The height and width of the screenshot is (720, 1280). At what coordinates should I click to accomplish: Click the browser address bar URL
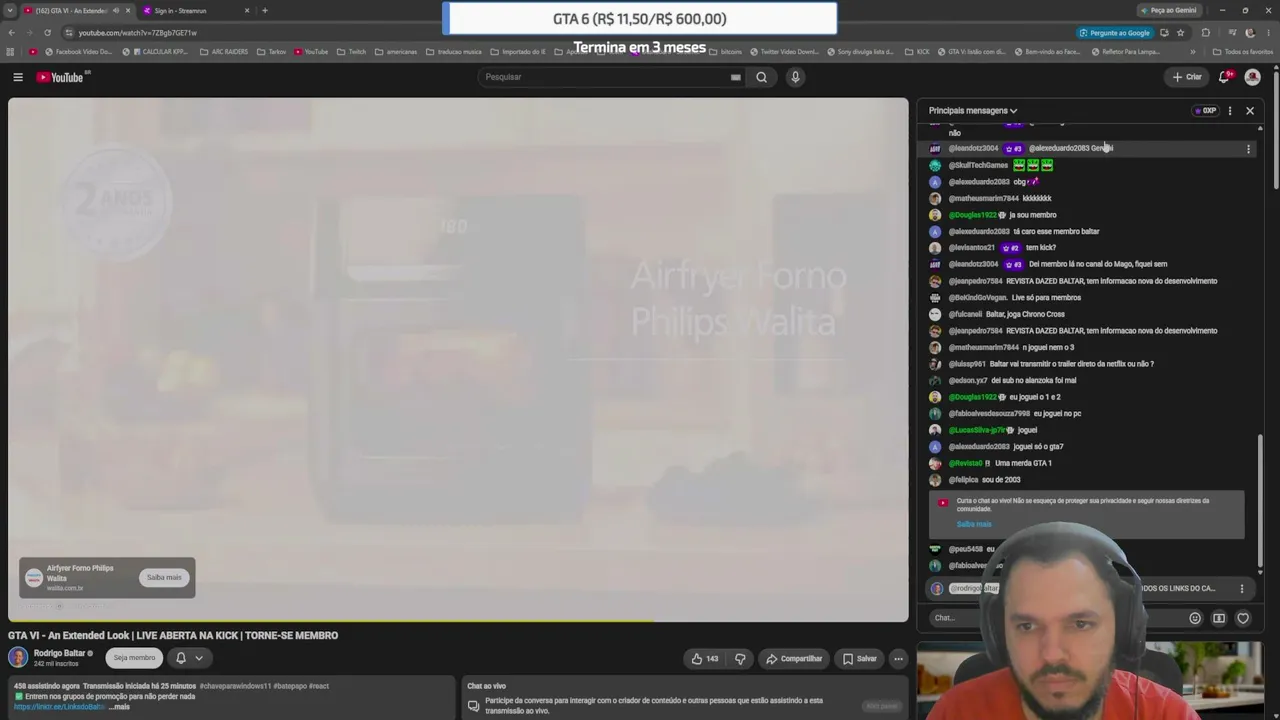tap(138, 33)
